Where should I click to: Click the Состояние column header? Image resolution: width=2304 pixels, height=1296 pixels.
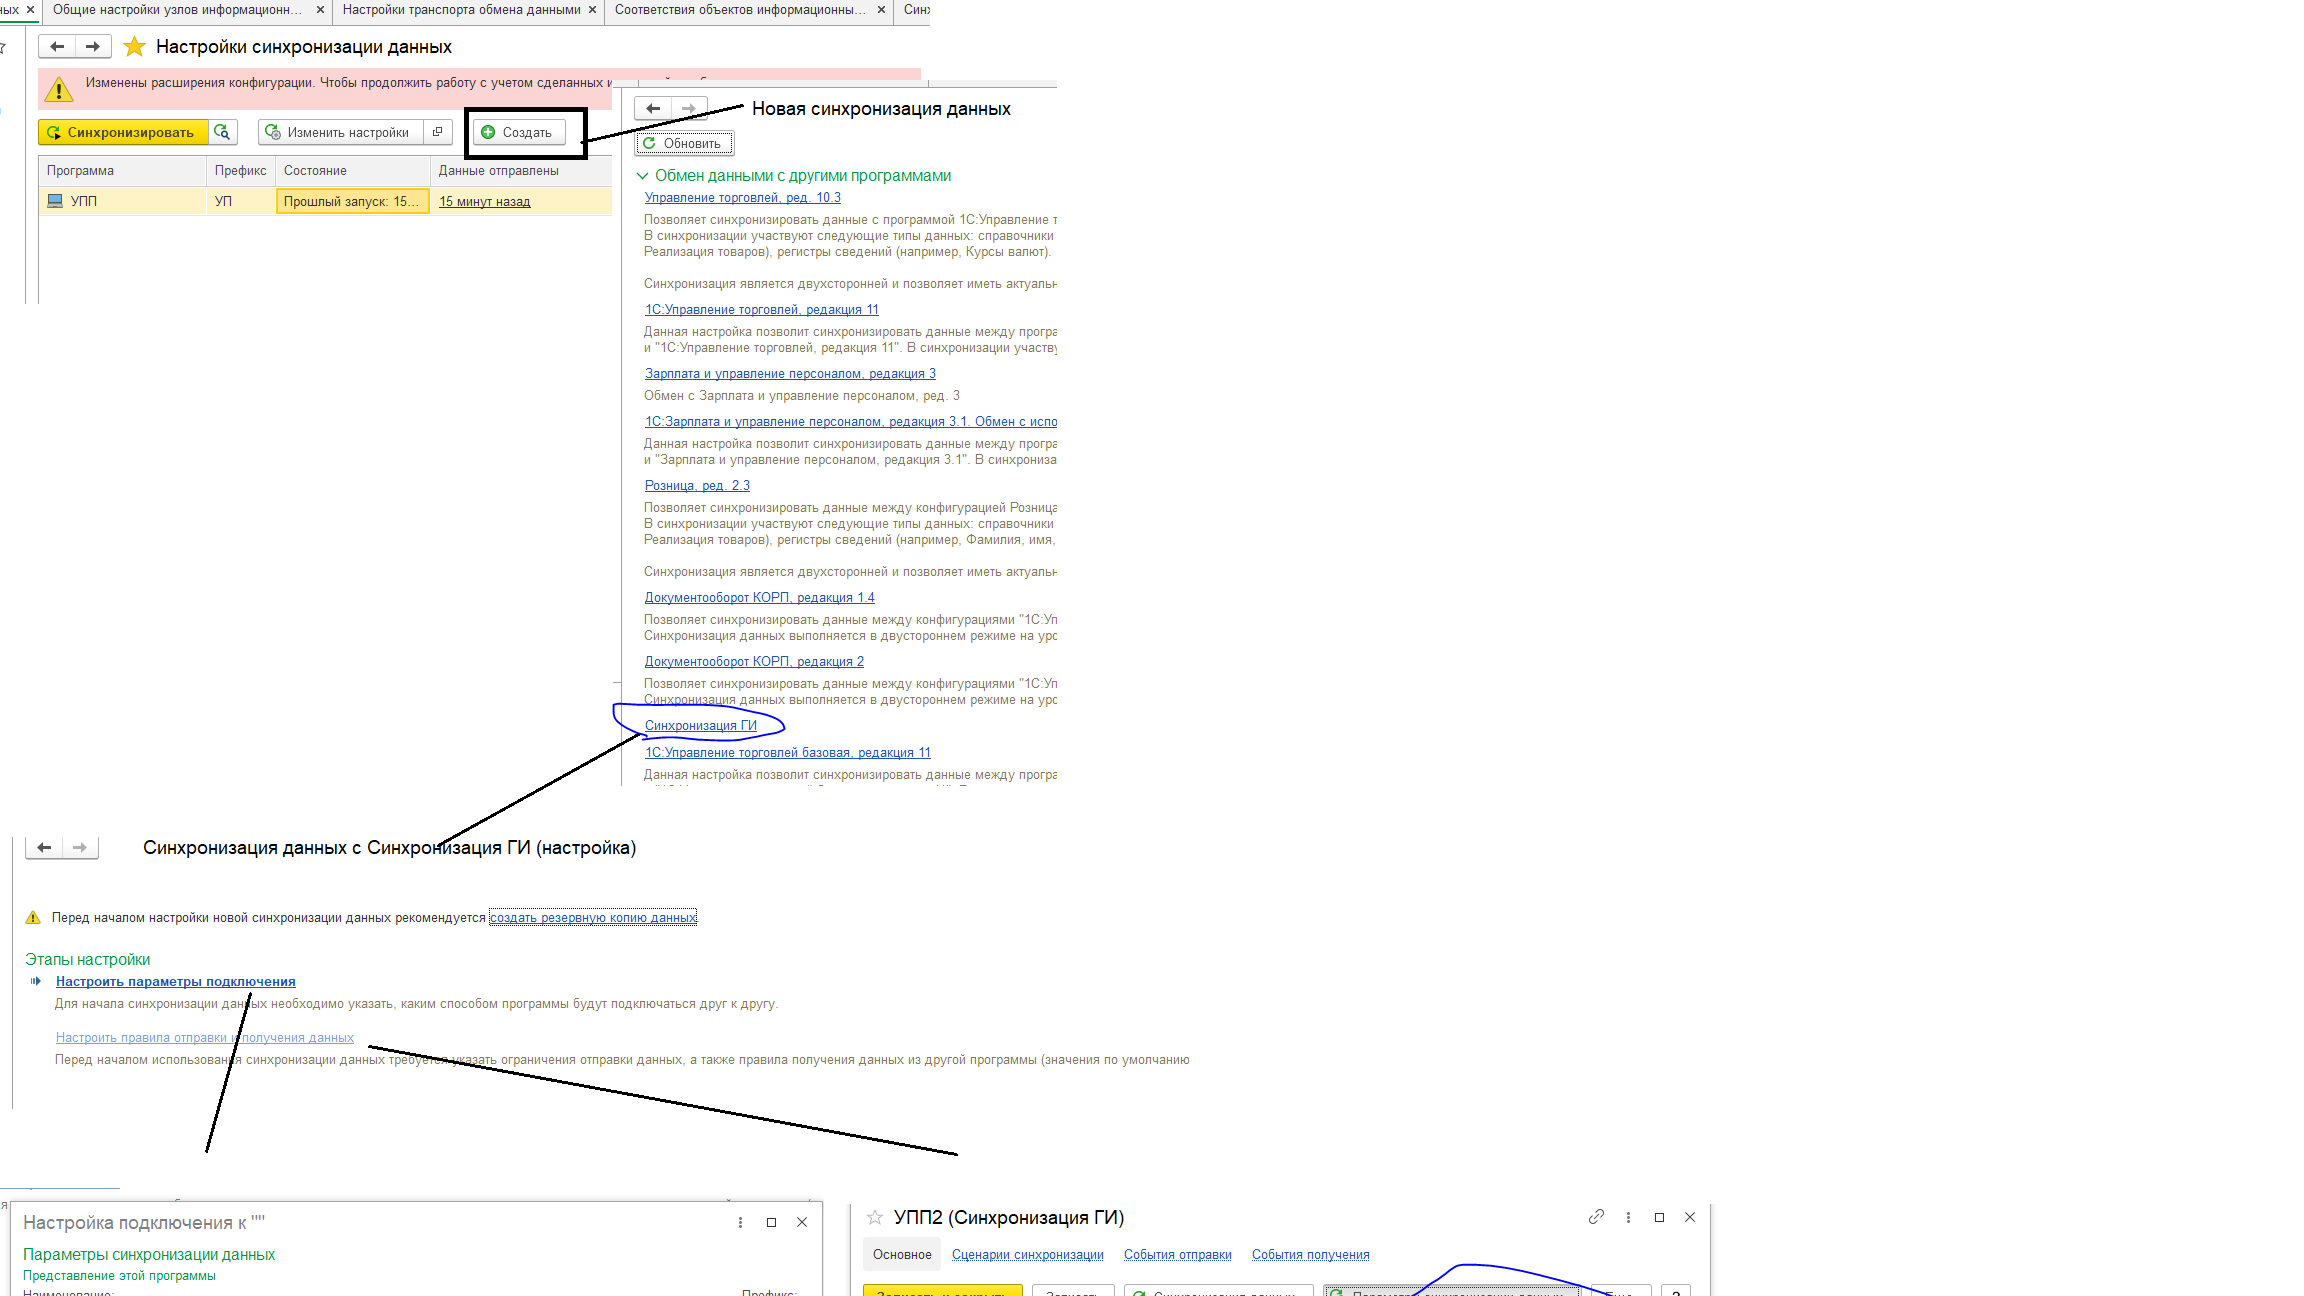[353, 171]
